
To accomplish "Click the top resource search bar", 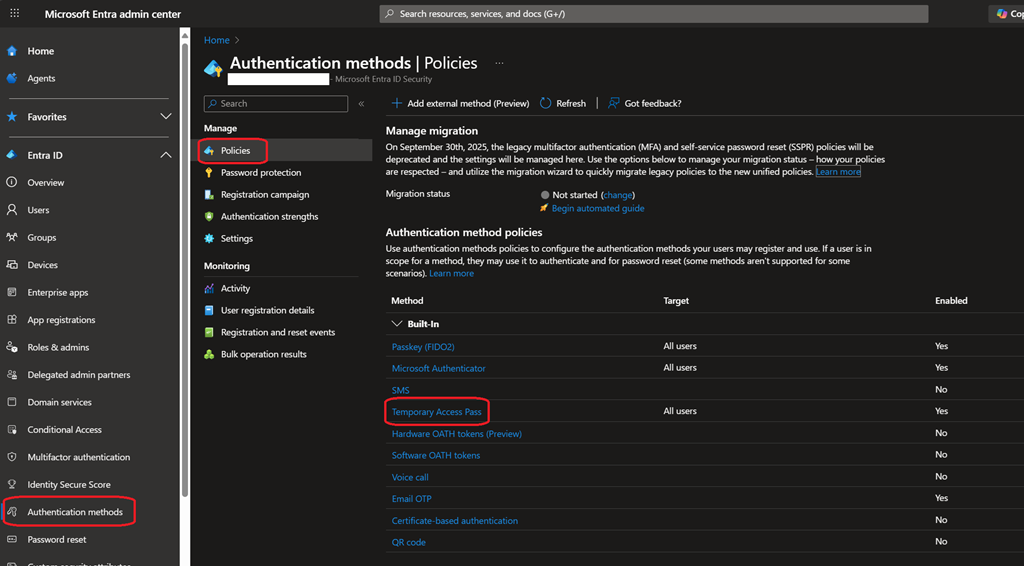I will tap(654, 14).
